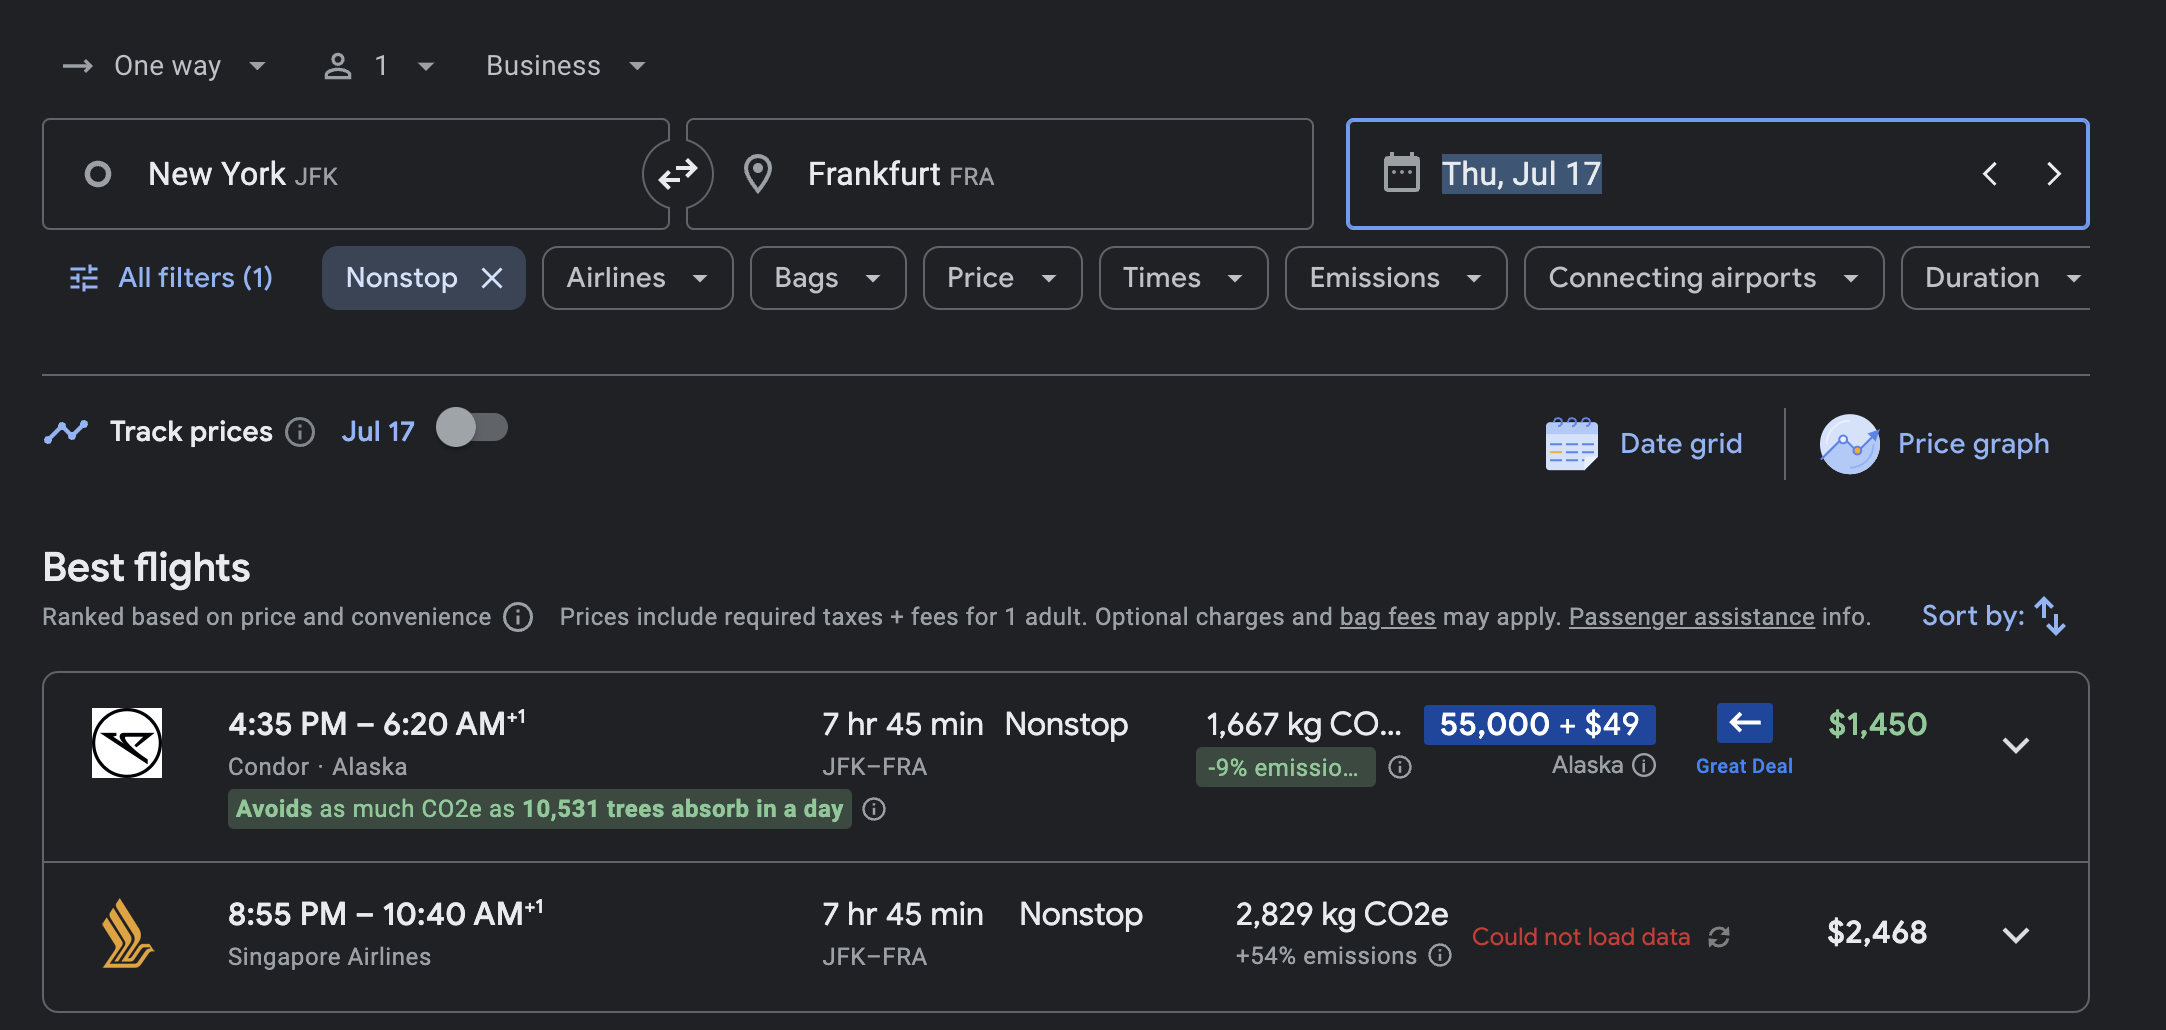Click the Could not load data message

pos(1581,937)
